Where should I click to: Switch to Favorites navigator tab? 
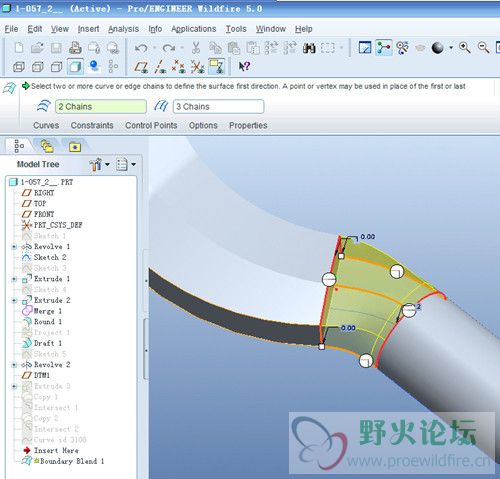(75, 147)
